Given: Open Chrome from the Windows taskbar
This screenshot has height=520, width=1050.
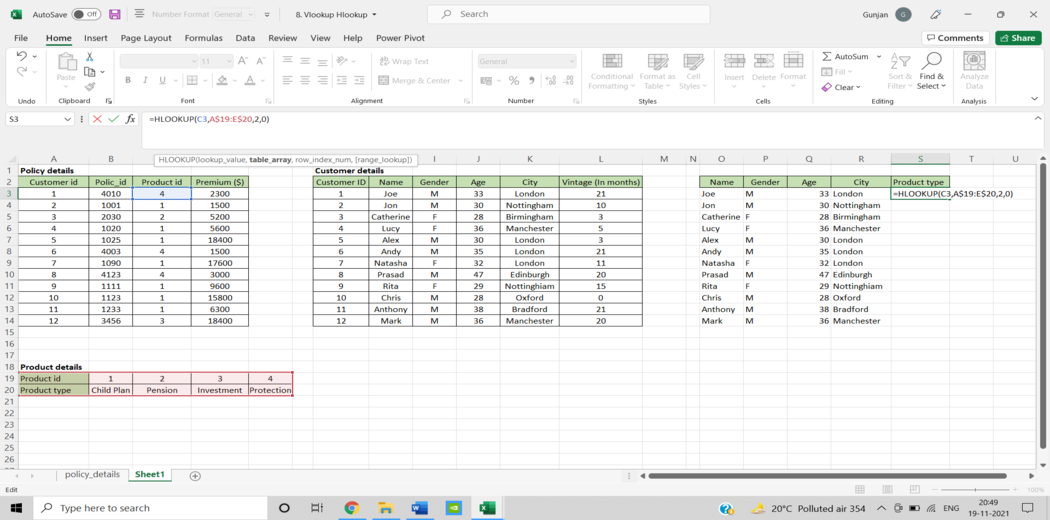Looking at the screenshot, I should tap(352, 508).
